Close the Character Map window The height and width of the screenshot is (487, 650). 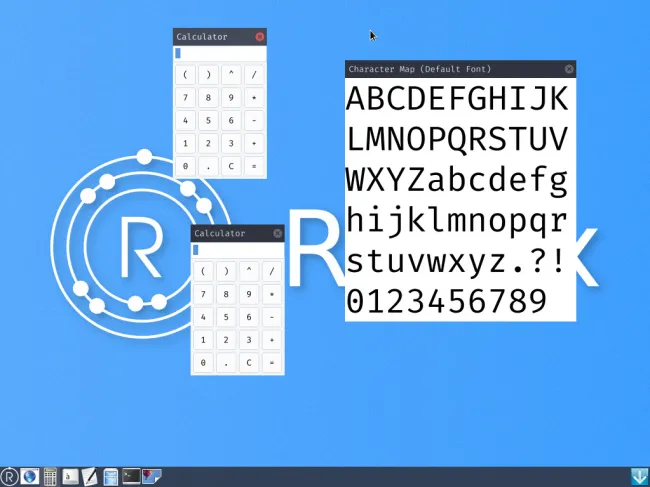[569, 69]
